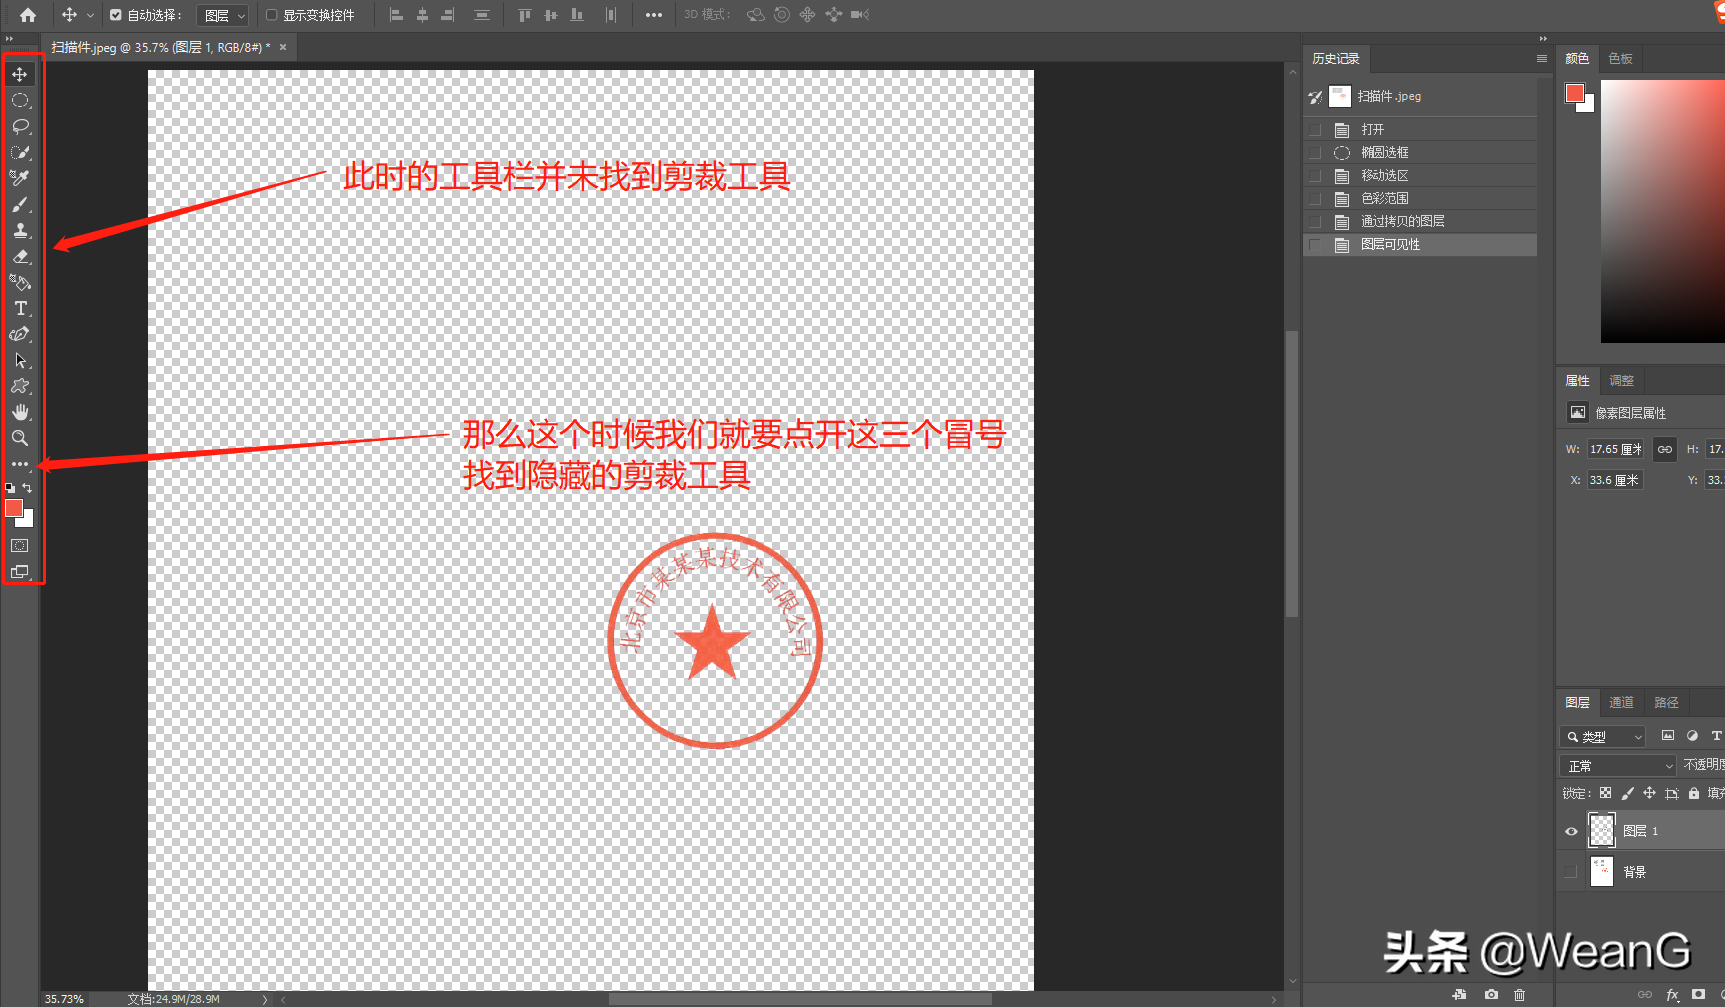Switch to the 路径 tab
This screenshot has height=1007, width=1725.
tap(1666, 703)
